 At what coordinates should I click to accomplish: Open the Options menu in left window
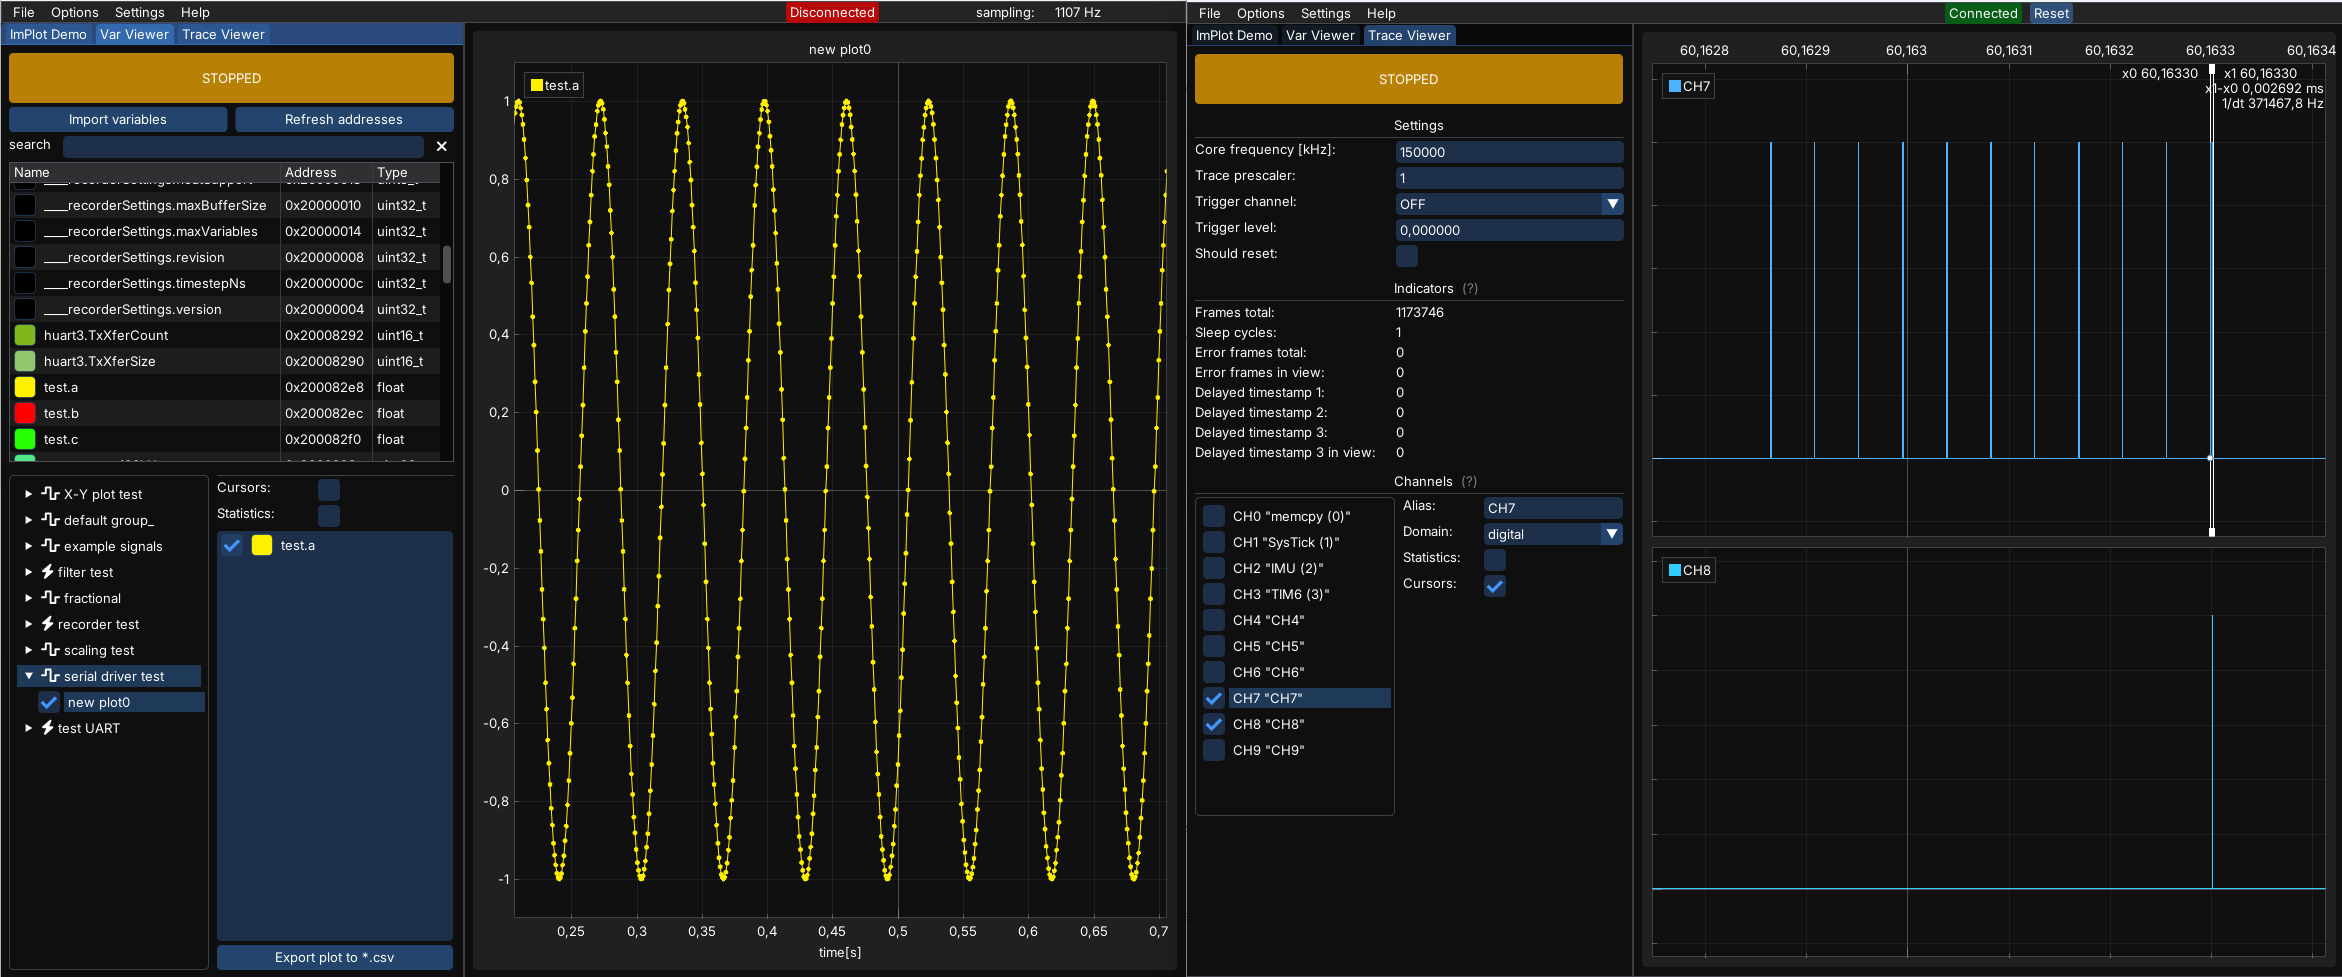(x=74, y=12)
